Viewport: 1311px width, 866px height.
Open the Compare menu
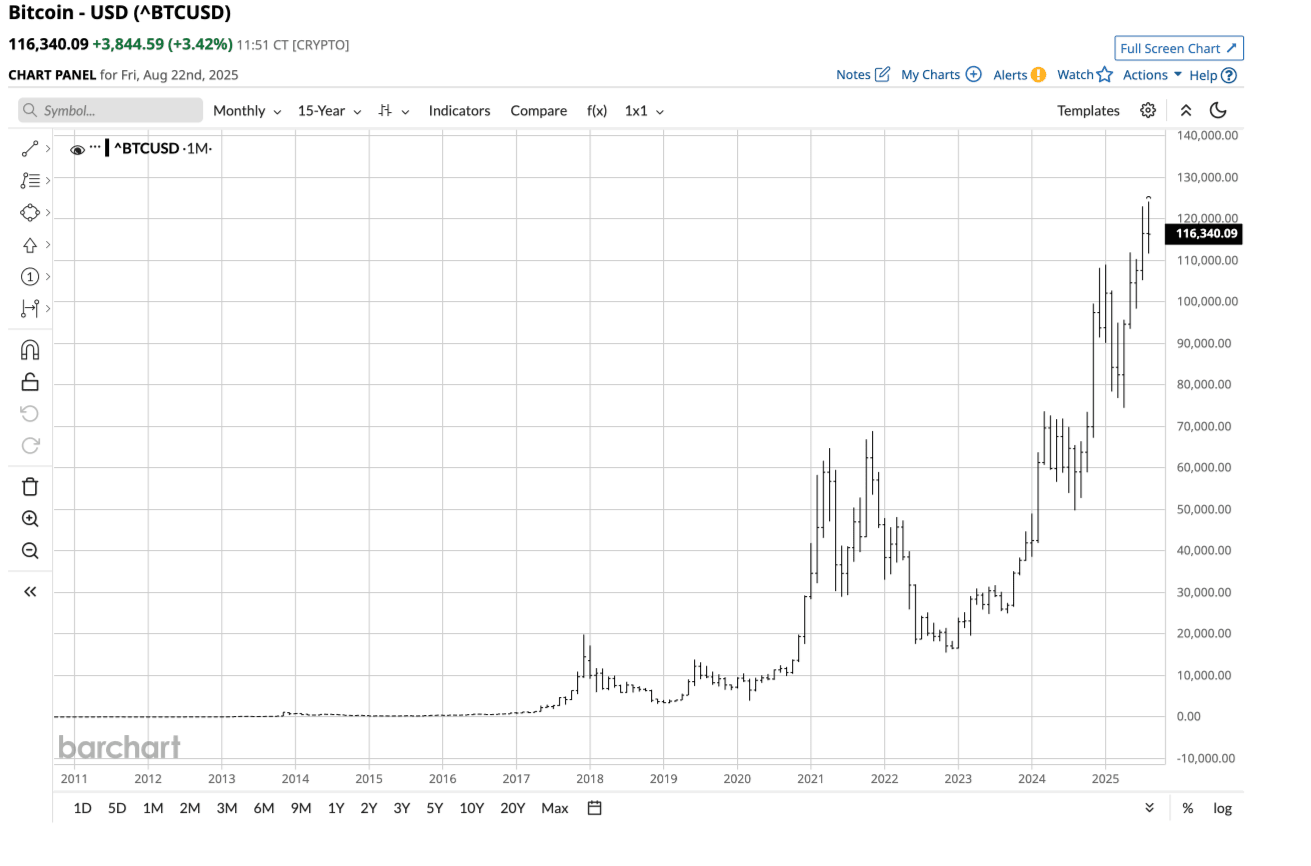[539, 111]
